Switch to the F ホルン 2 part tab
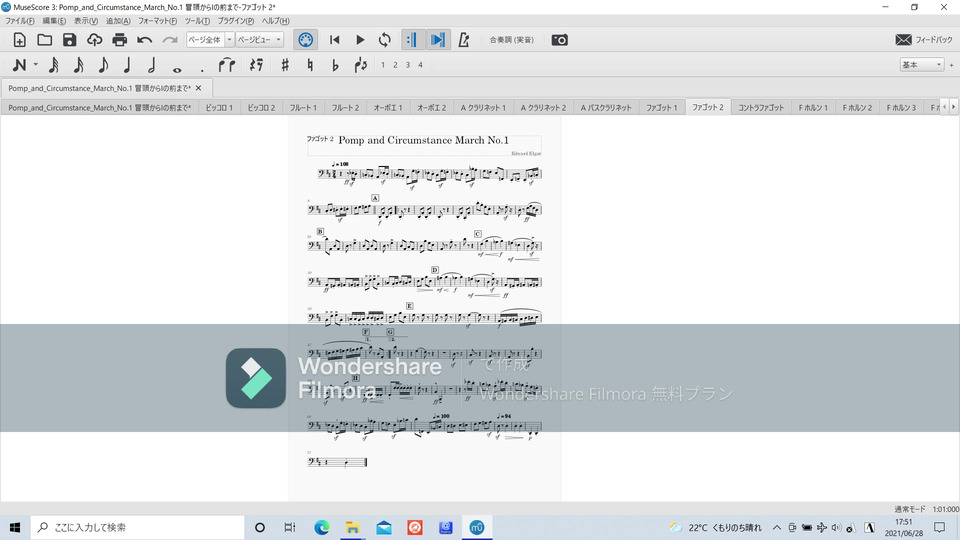Image resolution: width=960 pixels, height=540 pixels. (x=857, y=108)
